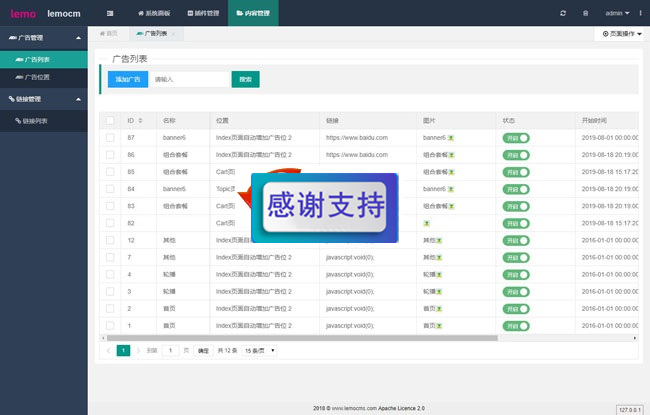Click the scrollbar left arrow under the table
Screen dimensions: 650x415
[103, 338]
